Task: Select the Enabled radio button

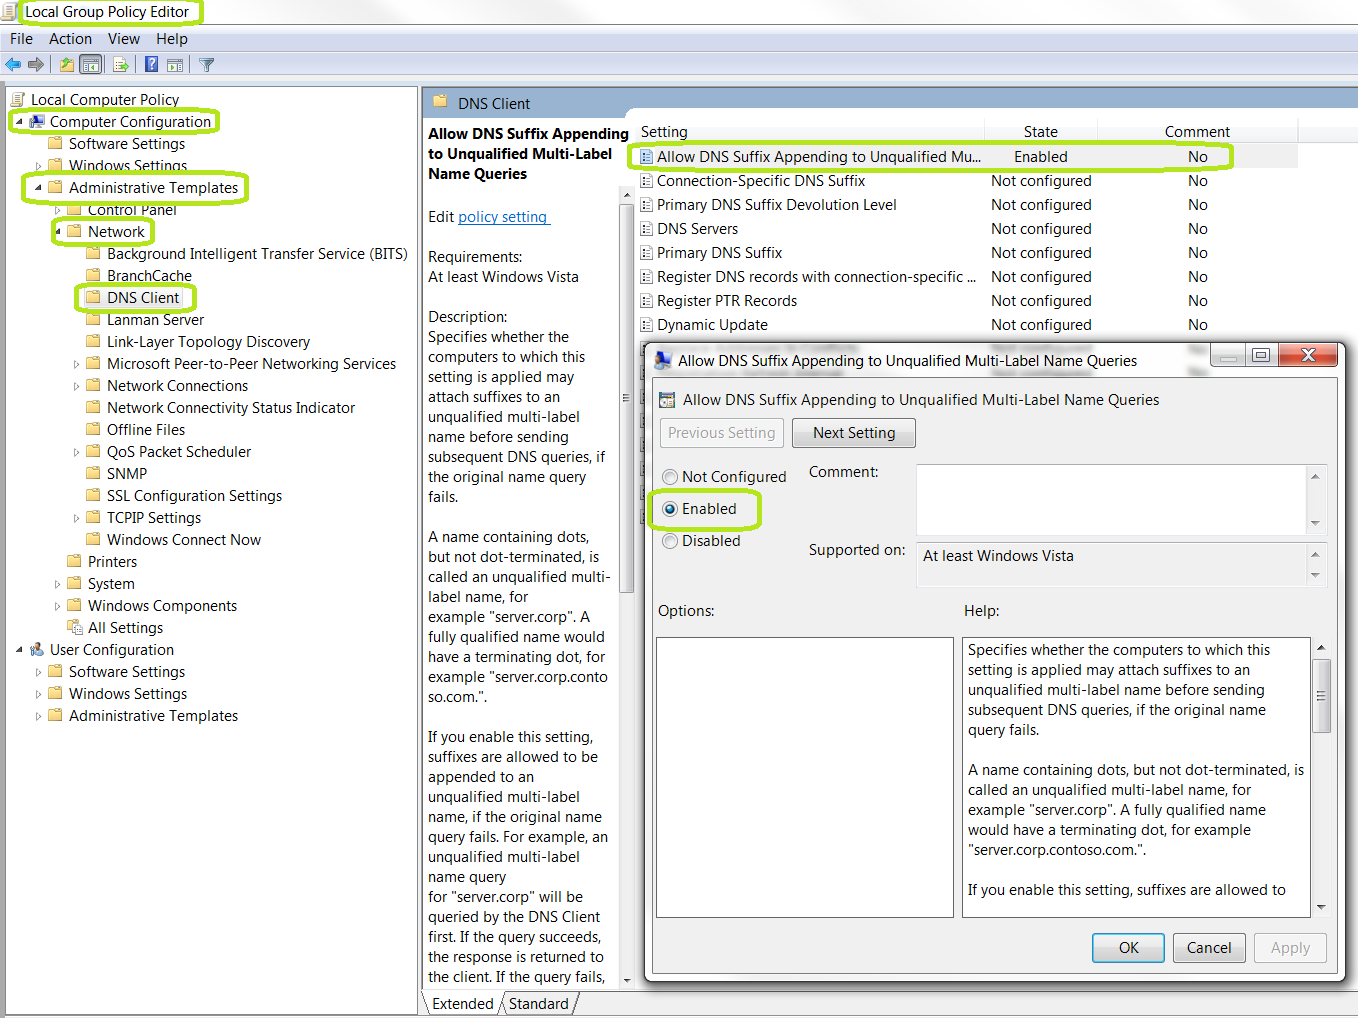Action: tap(670, 509)
